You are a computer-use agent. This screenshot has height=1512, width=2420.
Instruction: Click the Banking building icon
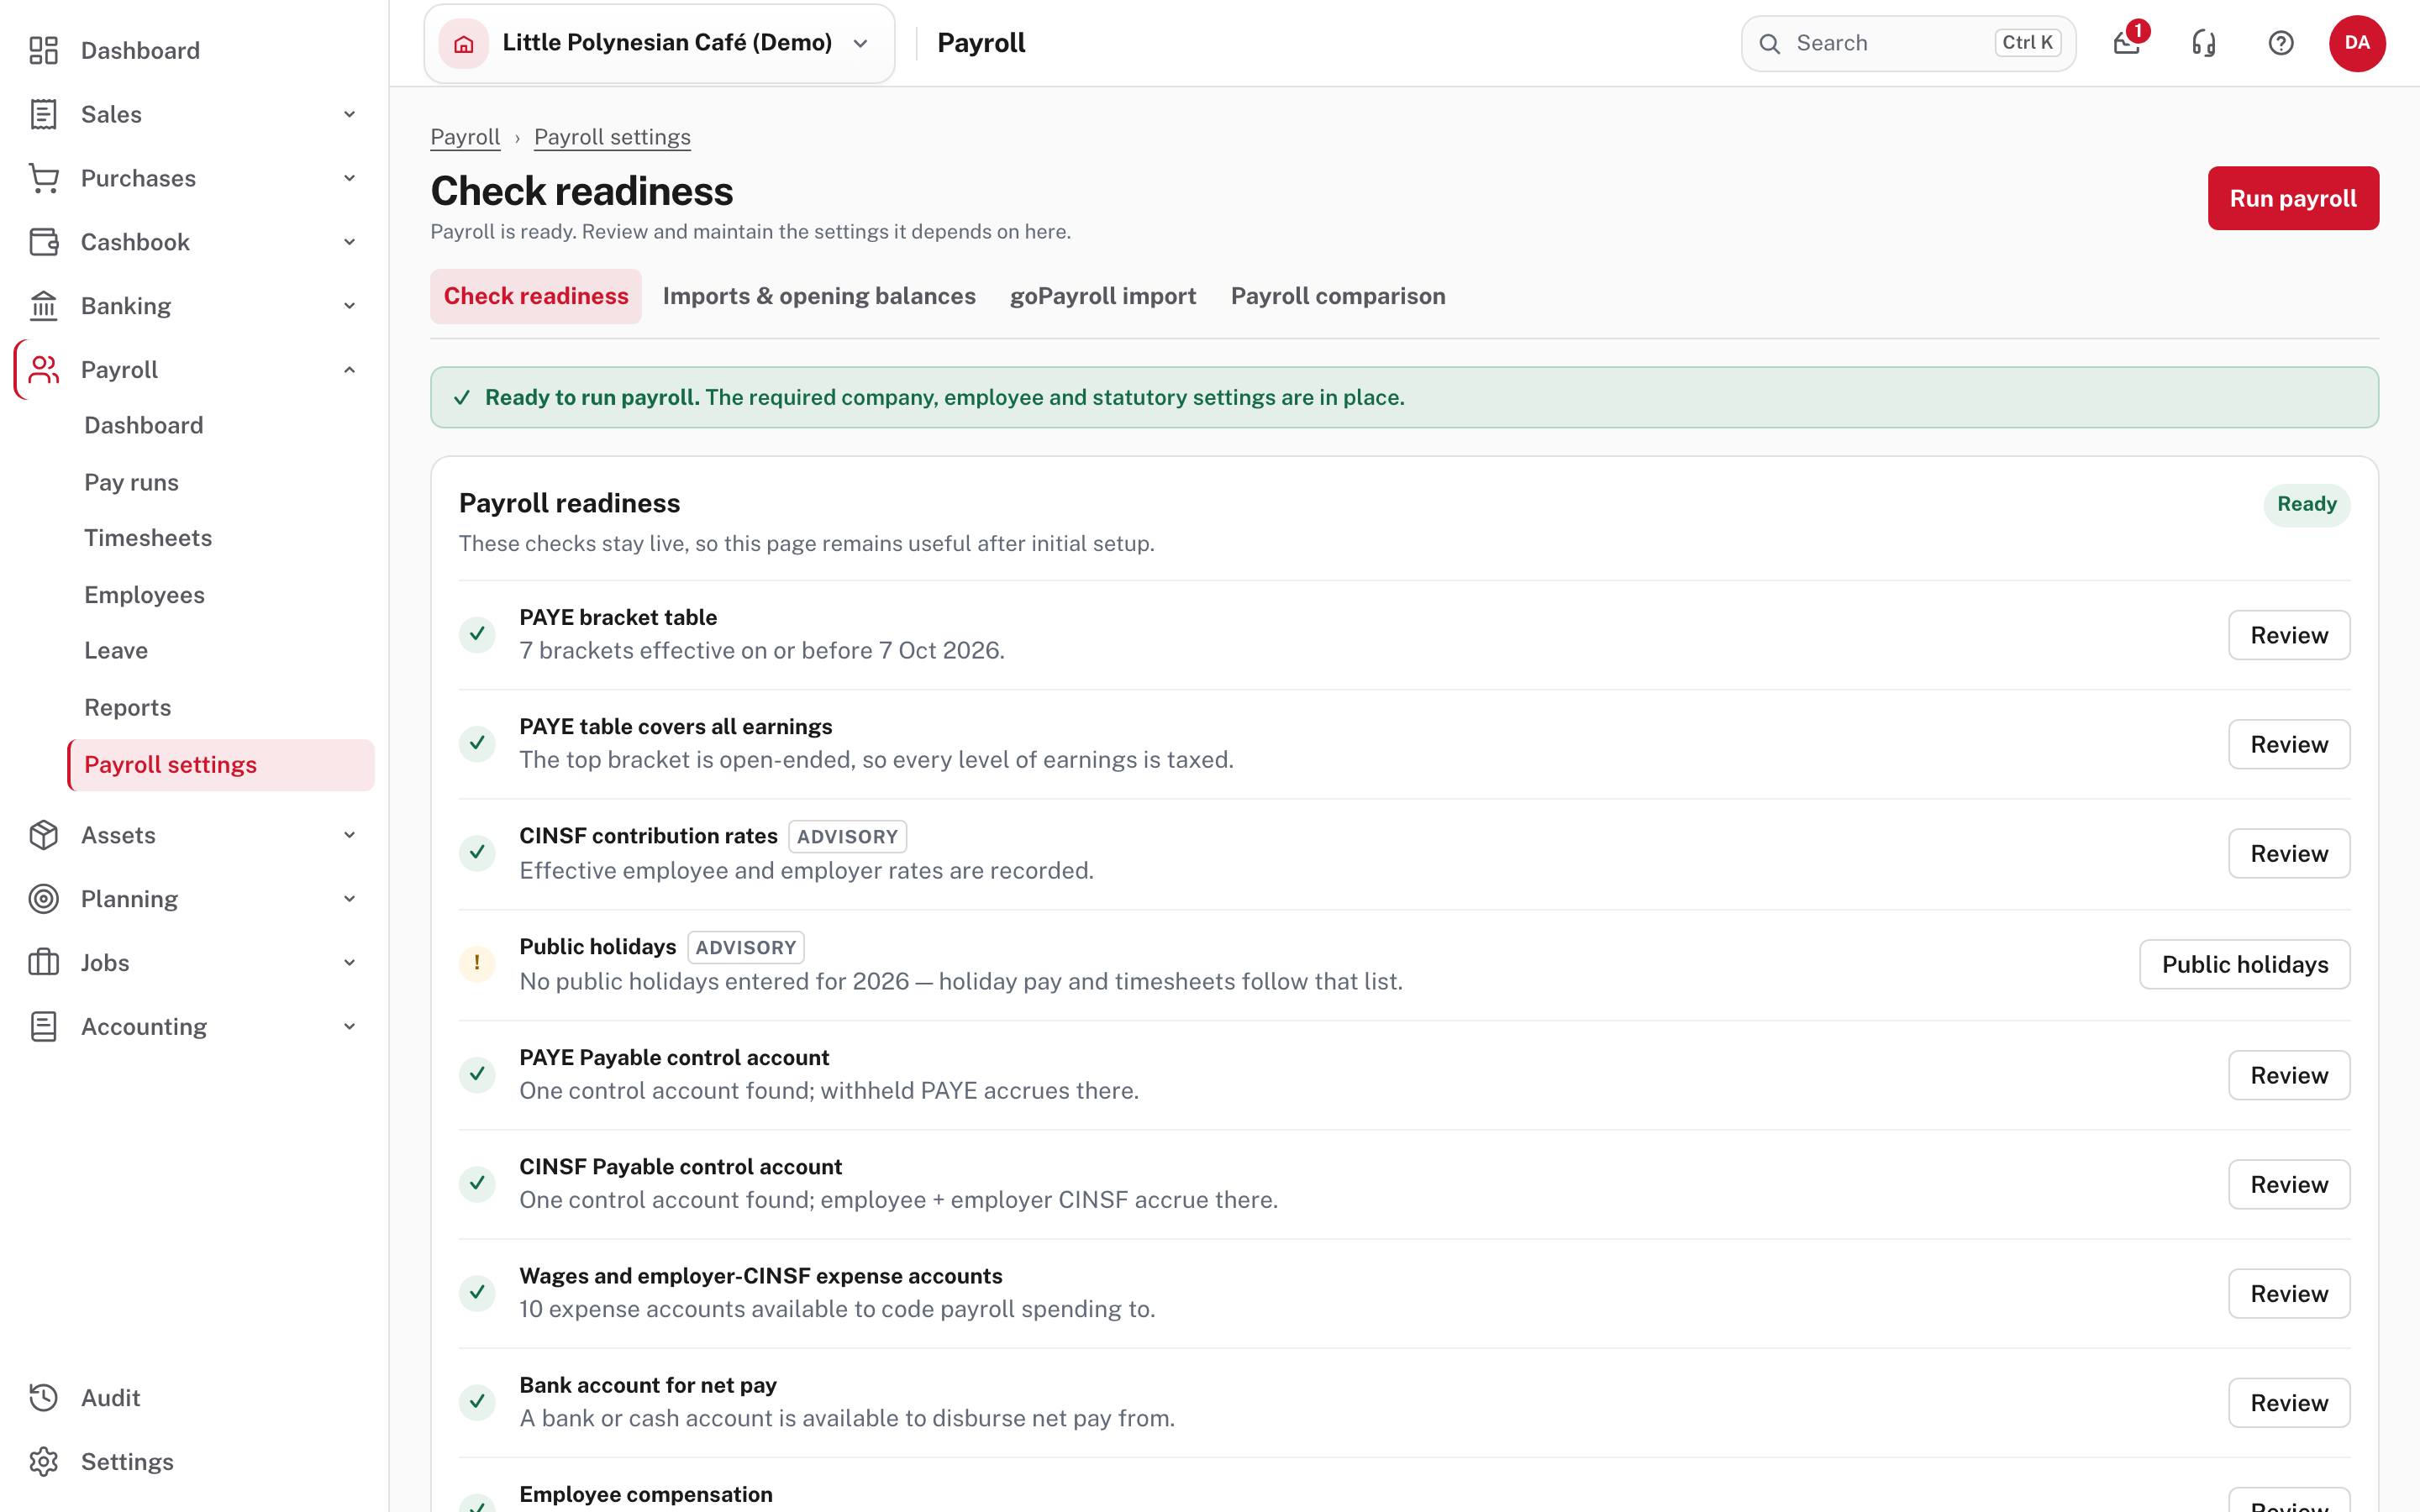pyautogui.click(x=43, y=306)
